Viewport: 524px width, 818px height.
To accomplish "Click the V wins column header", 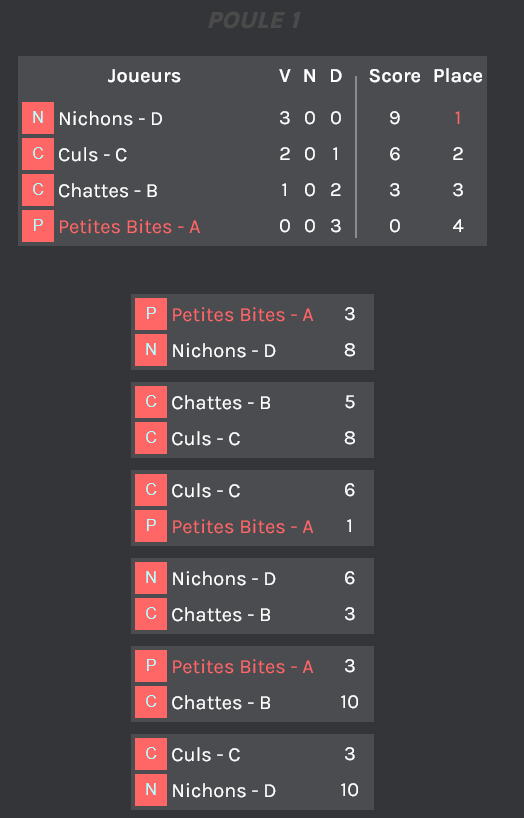I will [284, 76].
